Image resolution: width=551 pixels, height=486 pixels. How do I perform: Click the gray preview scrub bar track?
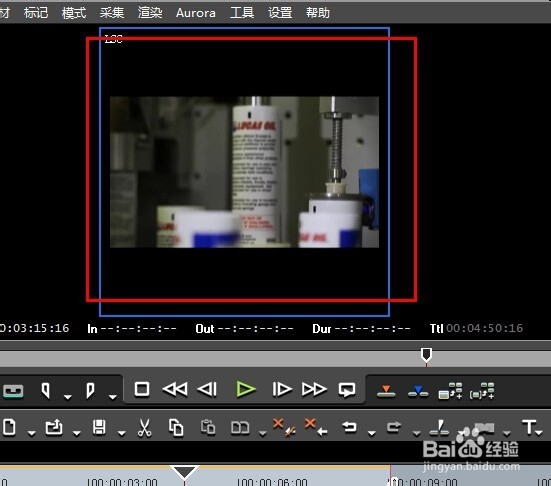tap(276, 359)
